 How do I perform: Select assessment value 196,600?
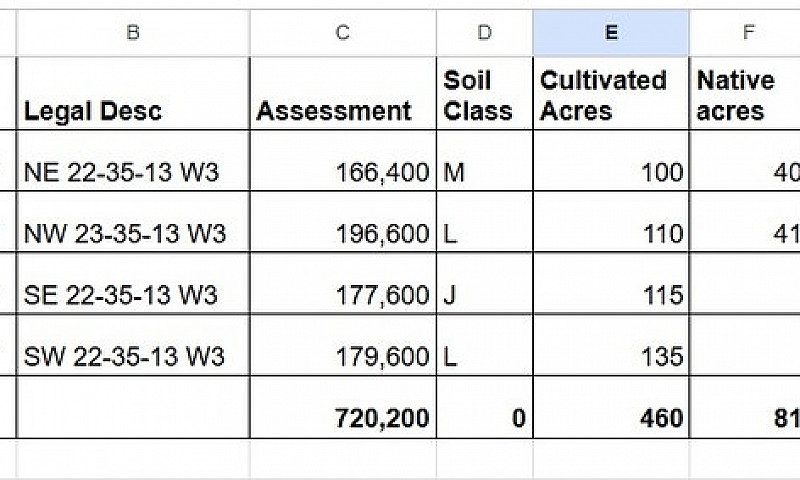point(343,222)
